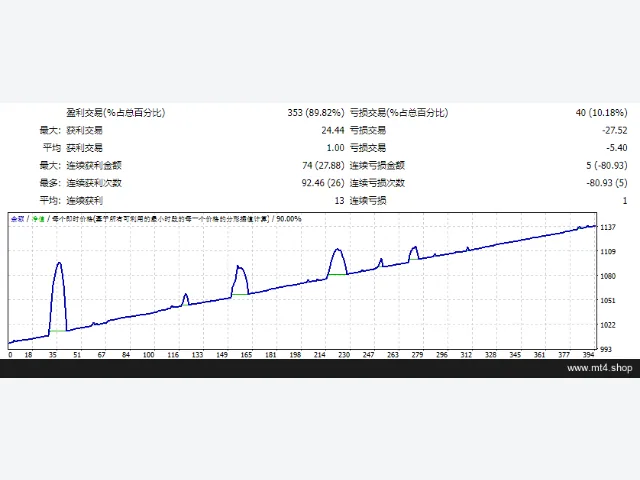The image size is (640, 480).
Task: Click the green "净值" chart legend label
Action: point(38,219)
